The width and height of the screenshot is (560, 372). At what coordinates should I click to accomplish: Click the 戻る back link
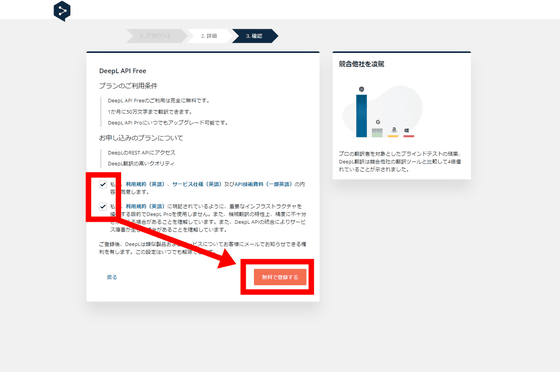[x=112, y=277]
